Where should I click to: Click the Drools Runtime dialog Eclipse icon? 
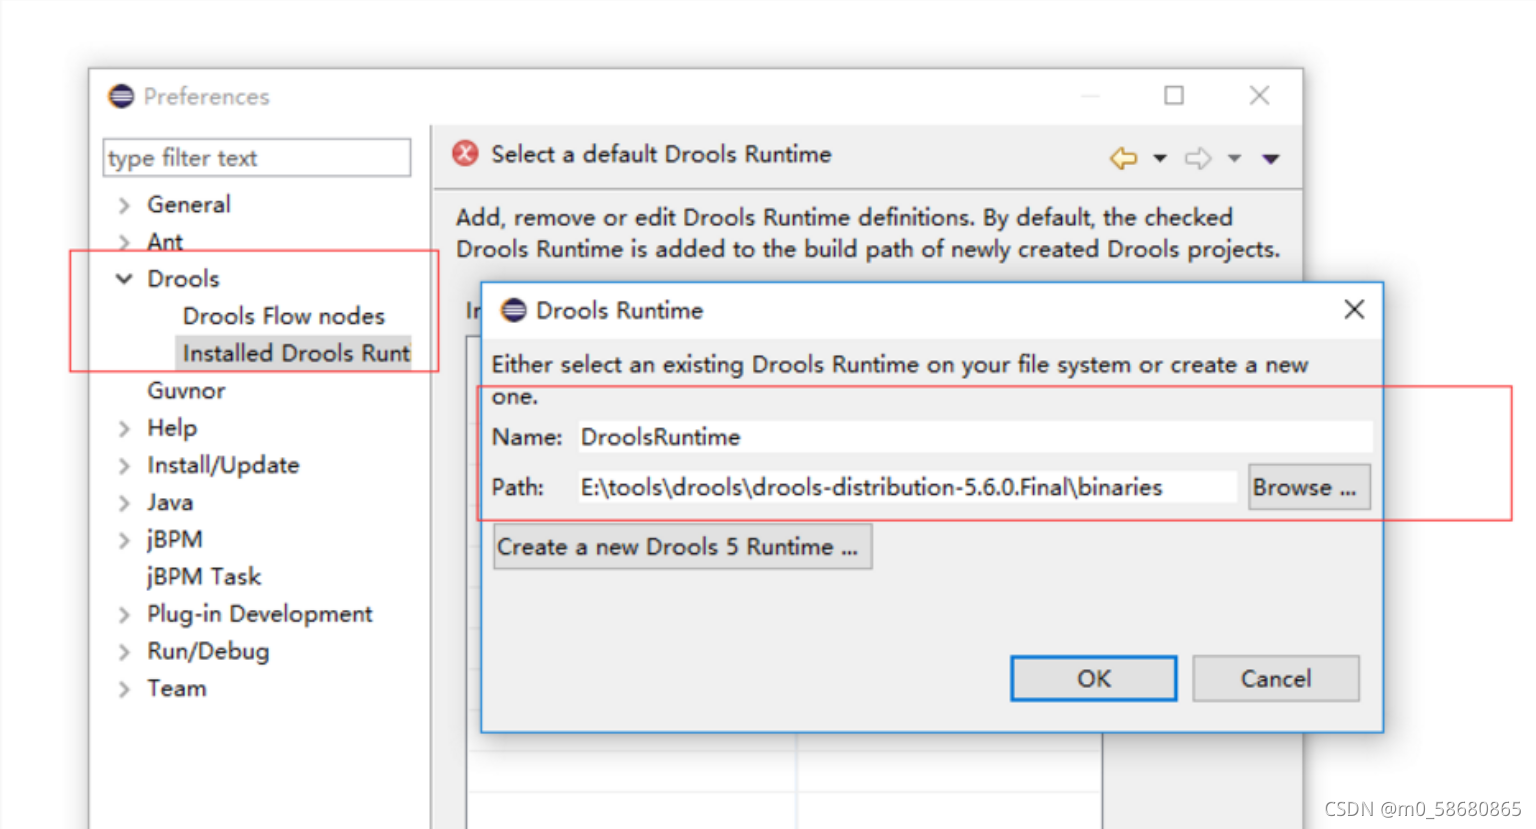[514, 310]
